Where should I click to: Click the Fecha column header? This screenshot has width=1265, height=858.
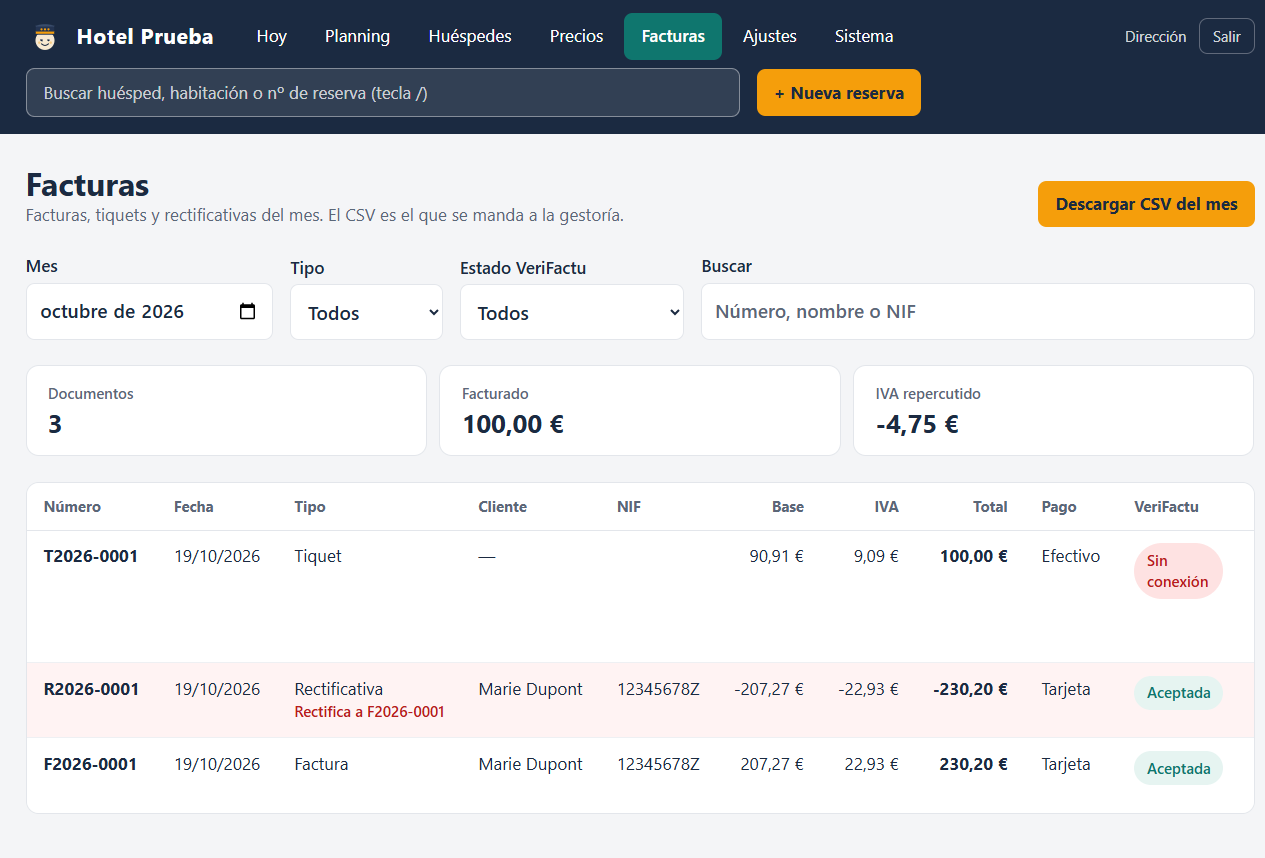click(194, 507)
